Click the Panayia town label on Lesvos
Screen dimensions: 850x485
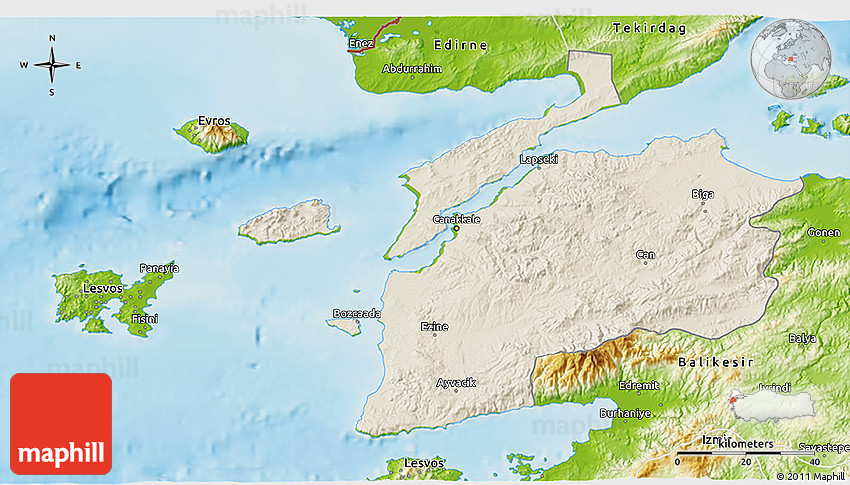(x=159, y=268)
